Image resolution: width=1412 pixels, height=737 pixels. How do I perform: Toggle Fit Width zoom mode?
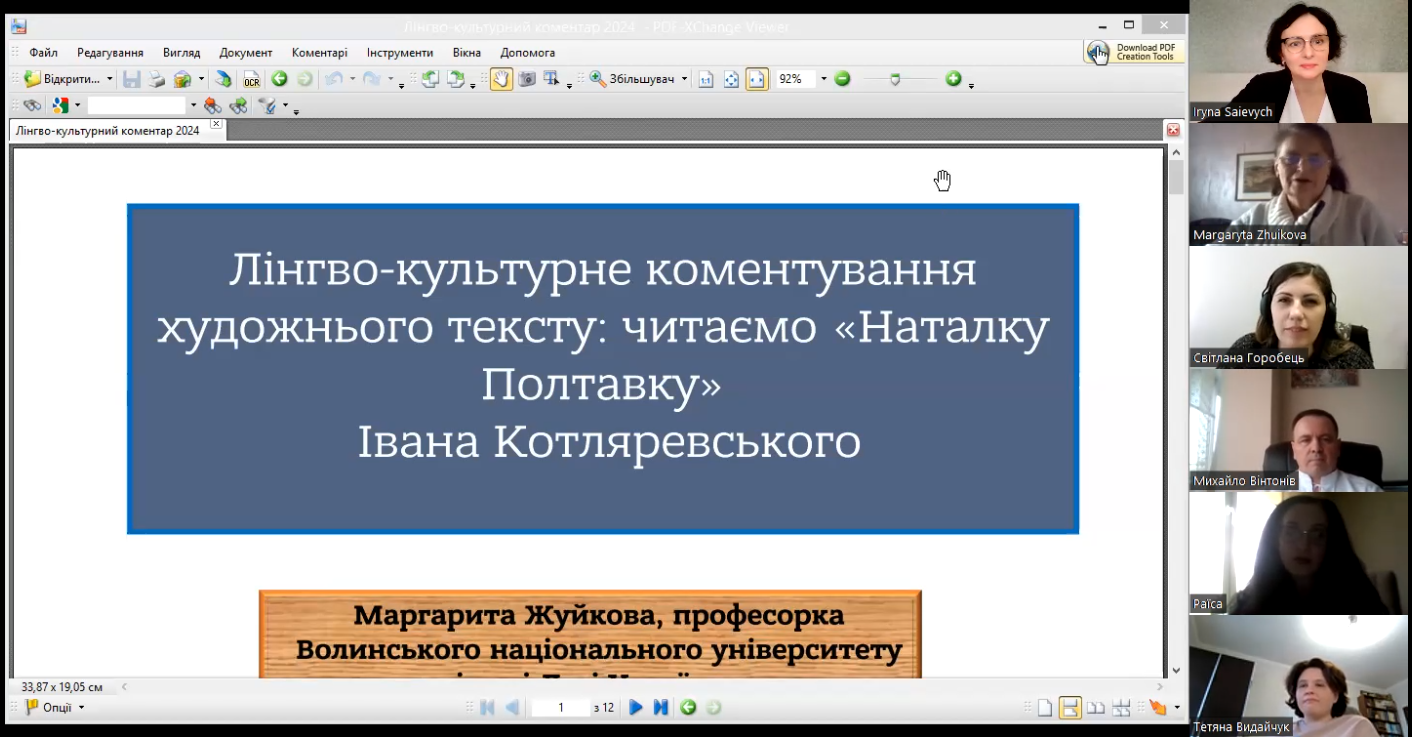tap(757, 79)
